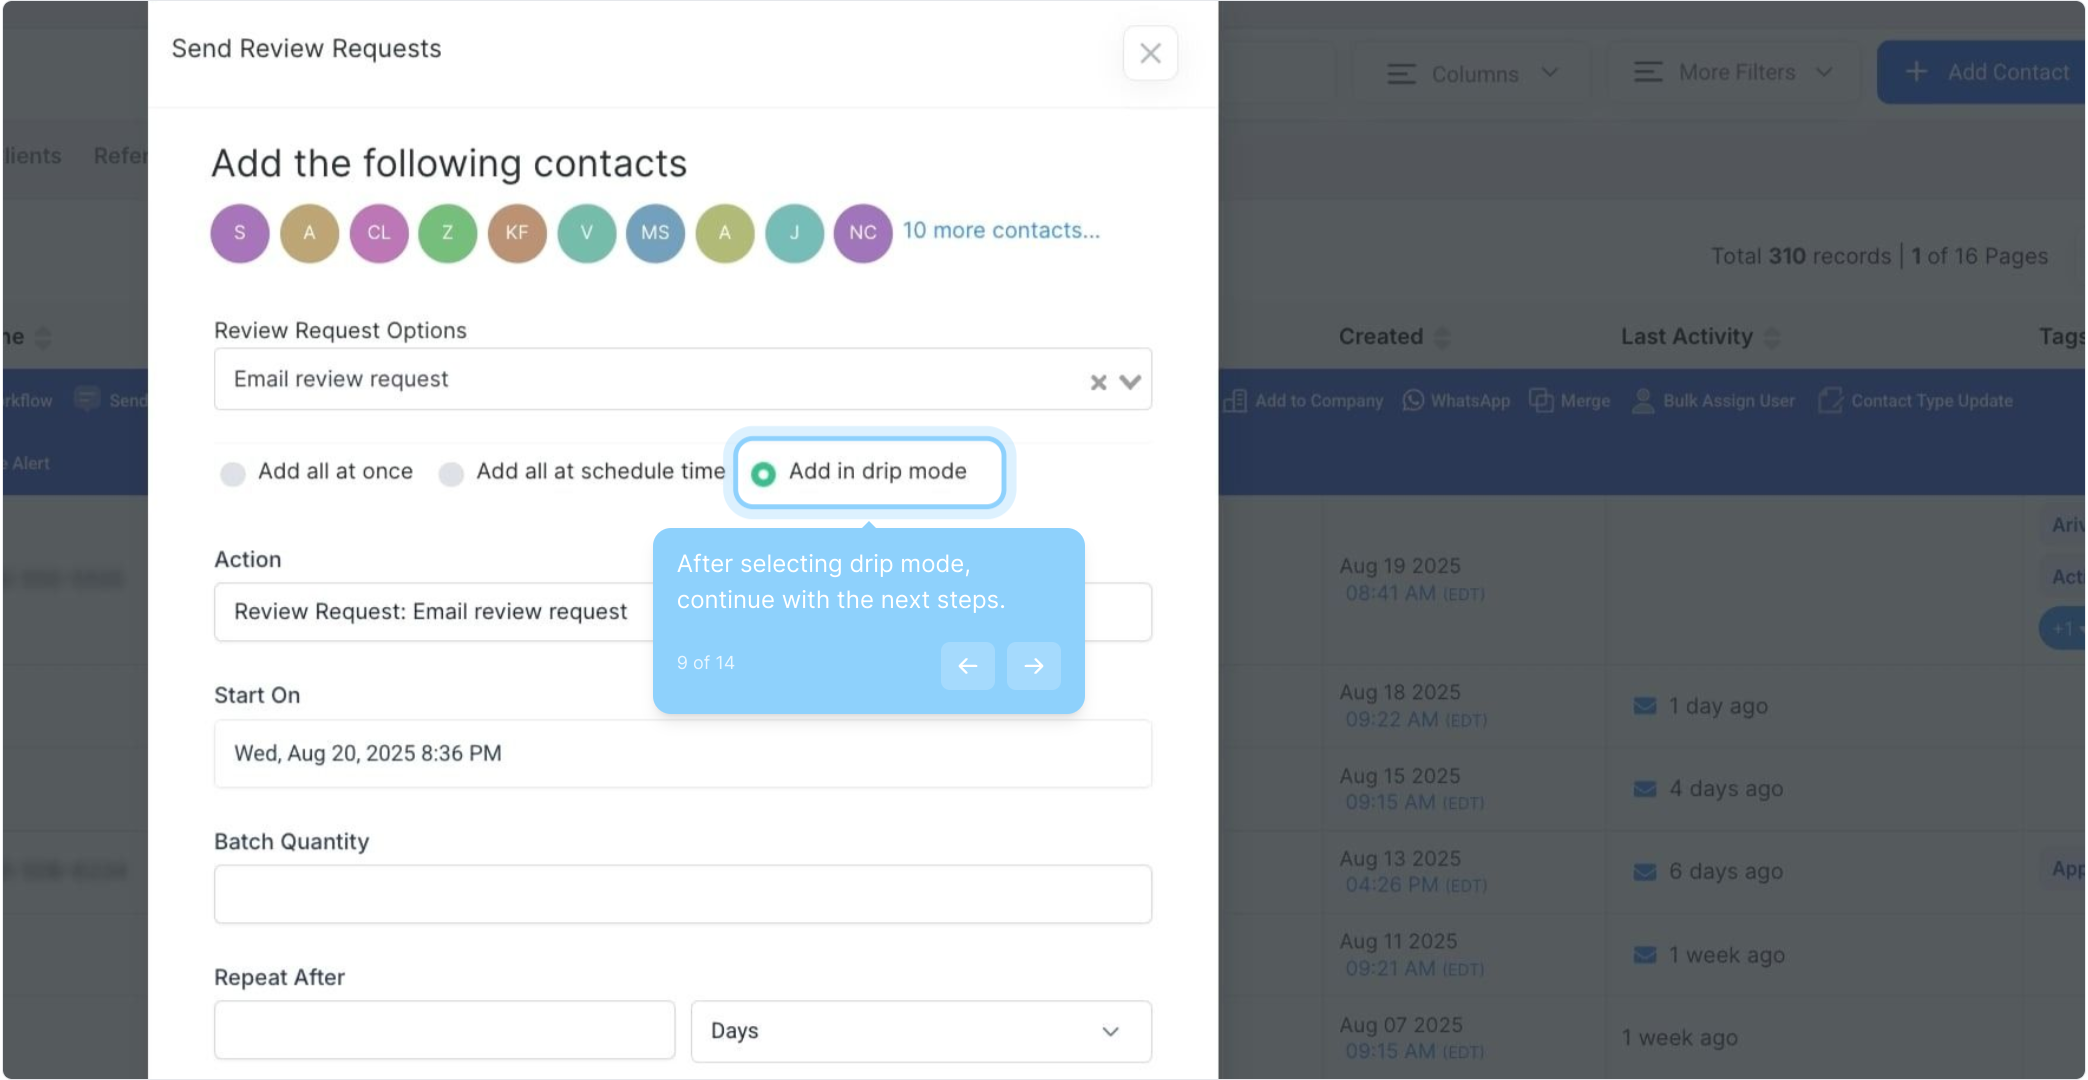Click the Bulk Assign User icon
The width and height of the screenshot is (2088, 1080).
[x=1643, y=401]
